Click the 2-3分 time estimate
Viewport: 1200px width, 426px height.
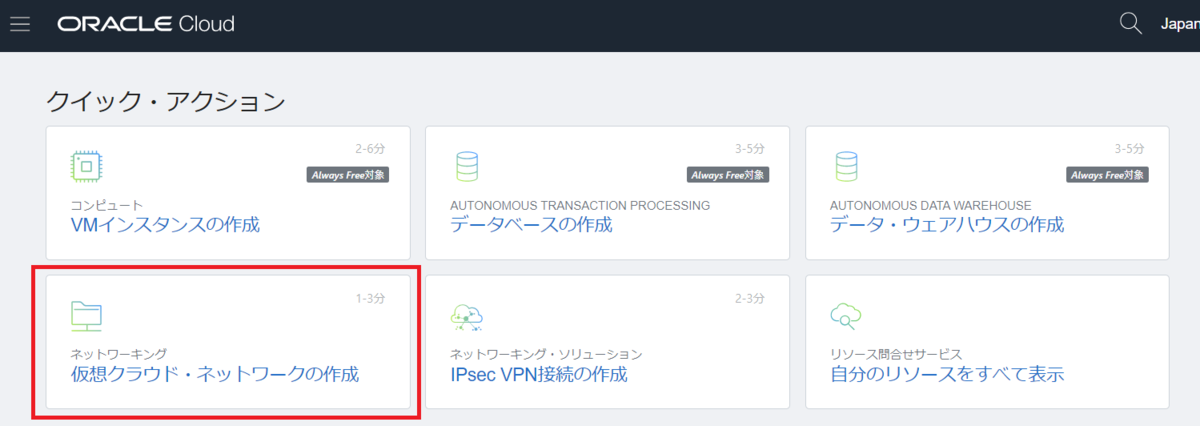(x=751, y=298)
